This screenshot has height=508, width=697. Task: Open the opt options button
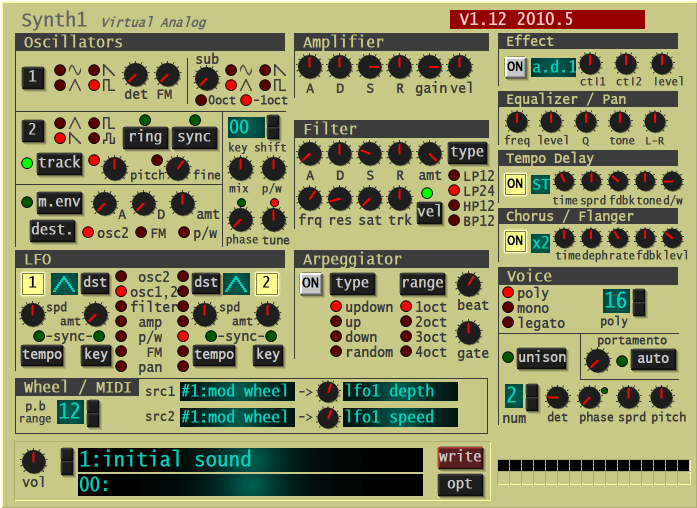460,484
